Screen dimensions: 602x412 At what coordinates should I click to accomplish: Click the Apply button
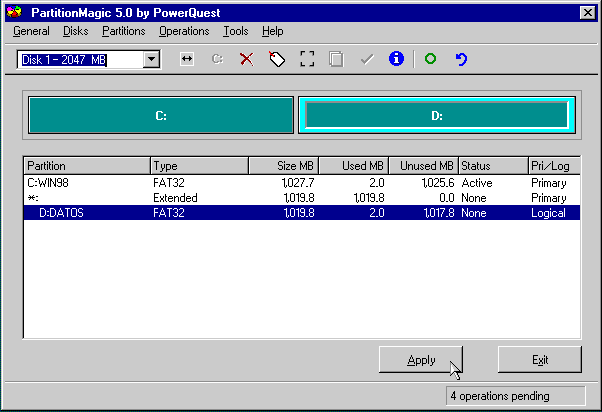pyautogui.click(x=421, y=360)
